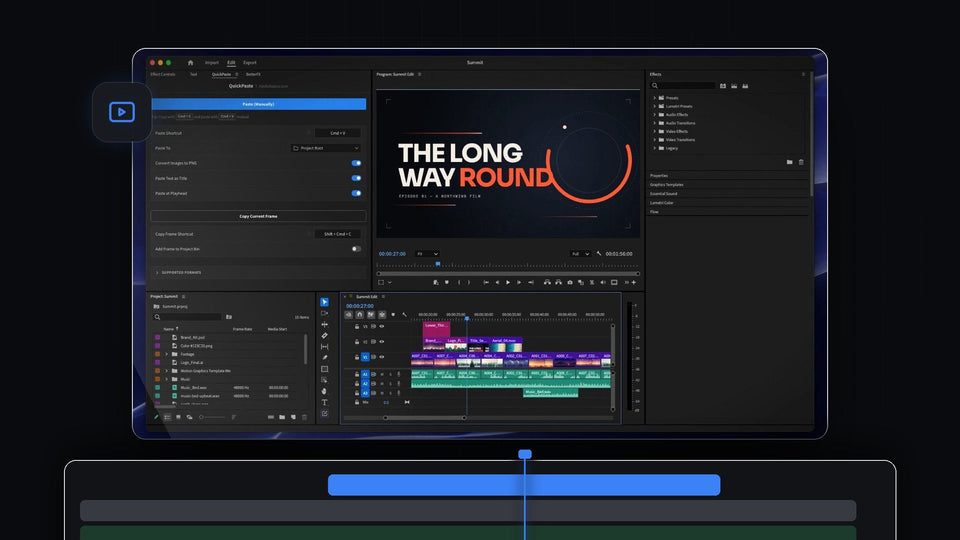Image resolution: width=960 pixels, height=540 pixels.
Task: Open the Full playback resolution dropdown
Action: [580, 253]
